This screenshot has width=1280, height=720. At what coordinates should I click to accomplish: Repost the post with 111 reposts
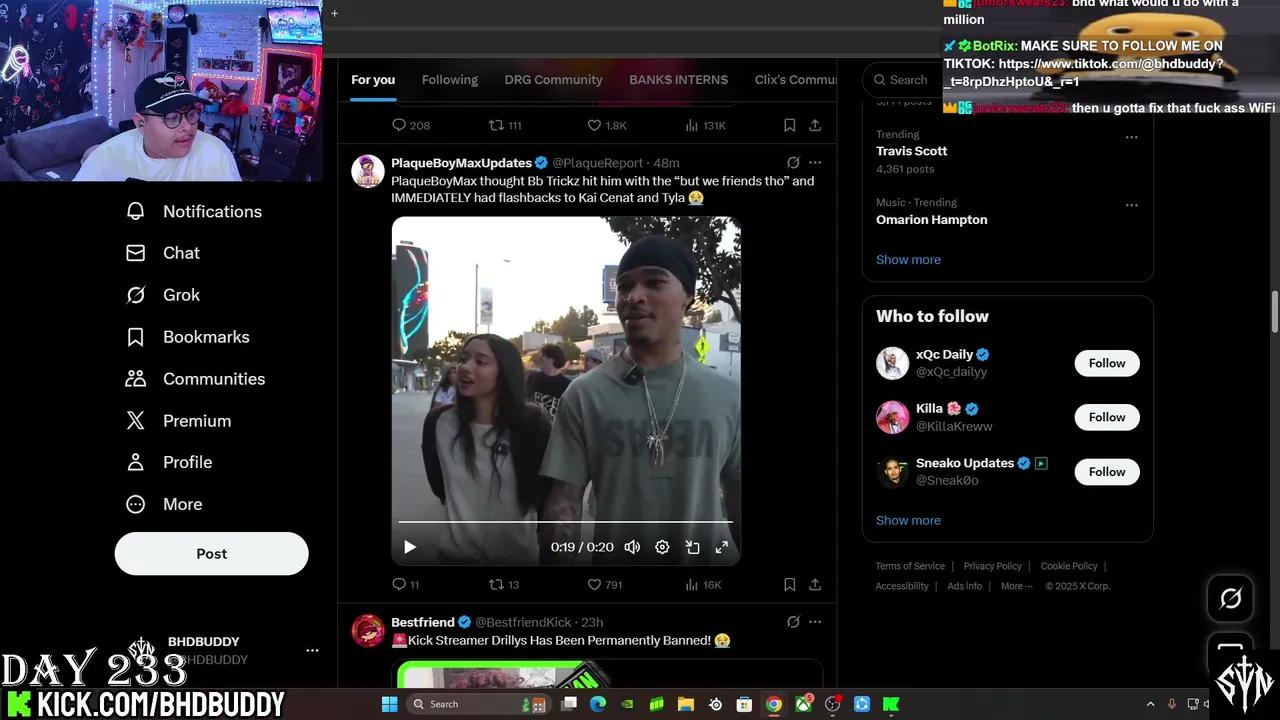505,125
